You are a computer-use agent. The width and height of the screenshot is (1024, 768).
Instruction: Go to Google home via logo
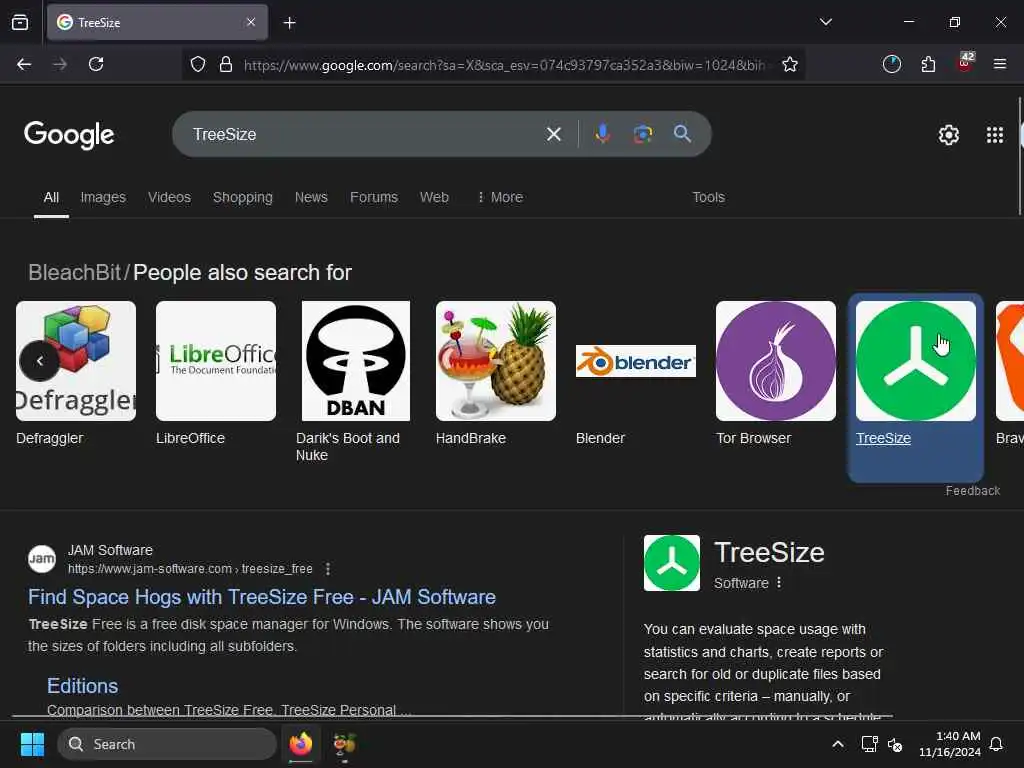point(69,135)
